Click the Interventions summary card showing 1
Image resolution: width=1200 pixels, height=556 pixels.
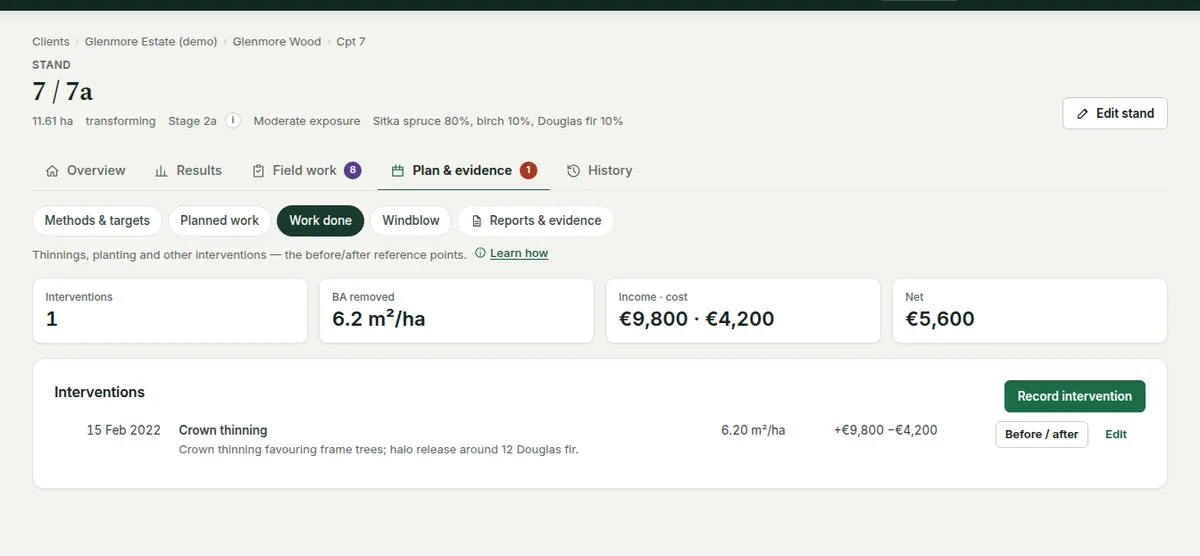tap(170, 311)
